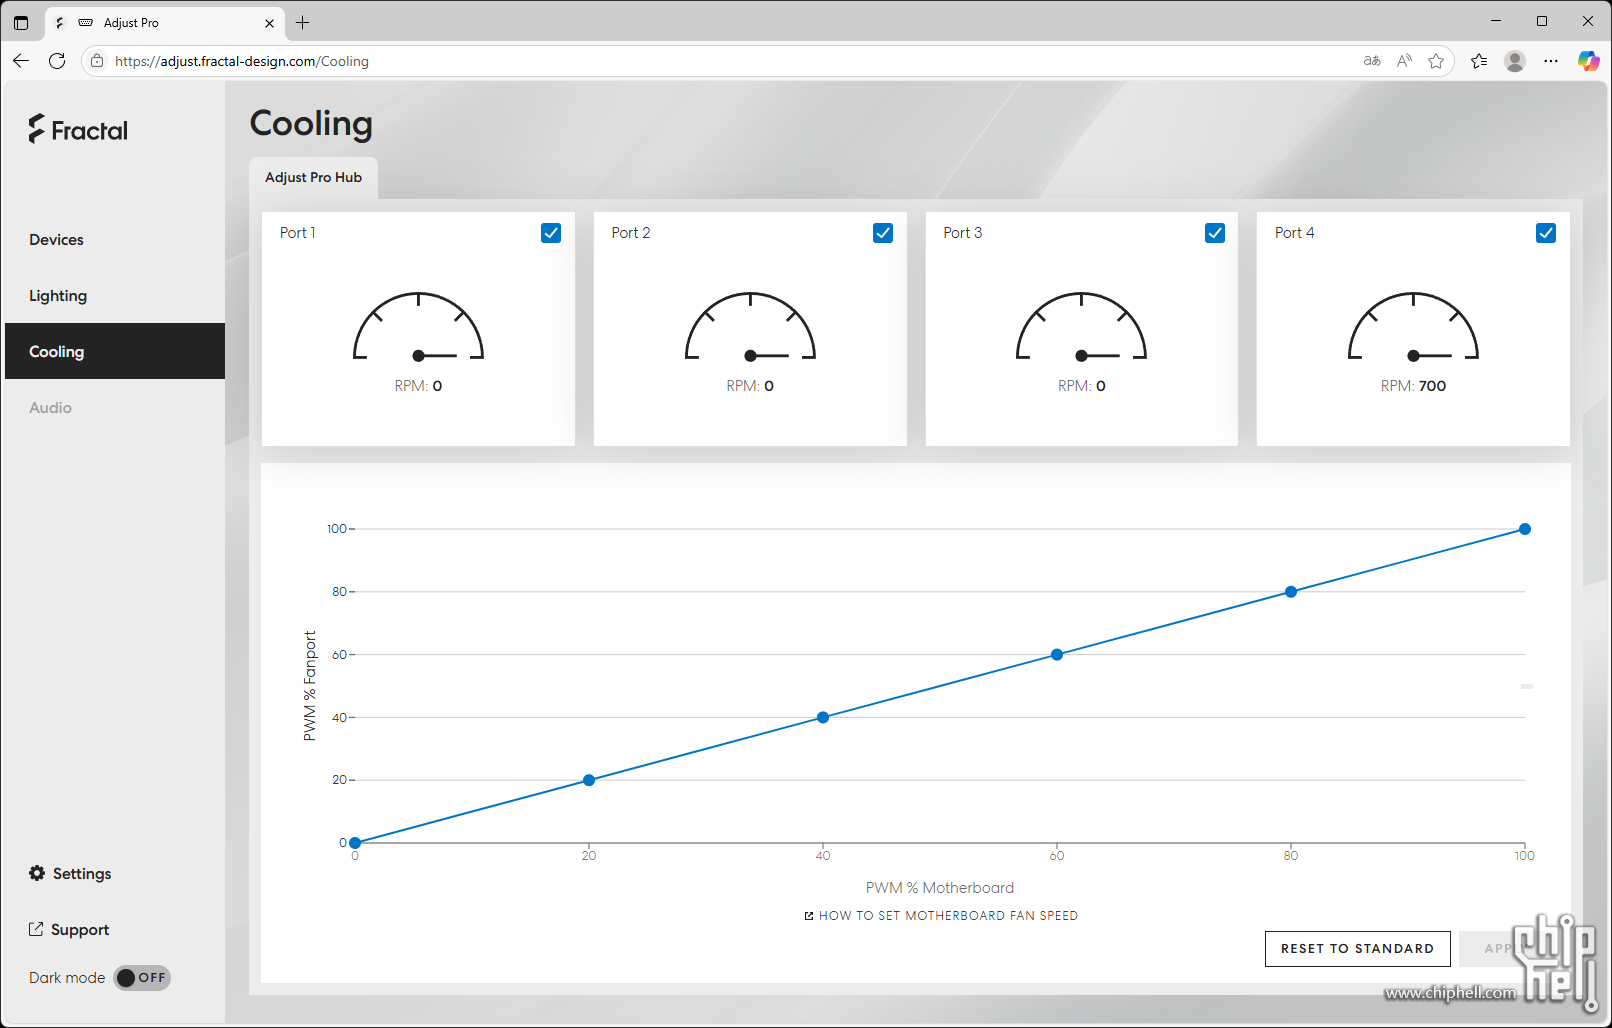Click the Port 3 fan gauge
Screen dimensions: 1612x1028
1081,327
